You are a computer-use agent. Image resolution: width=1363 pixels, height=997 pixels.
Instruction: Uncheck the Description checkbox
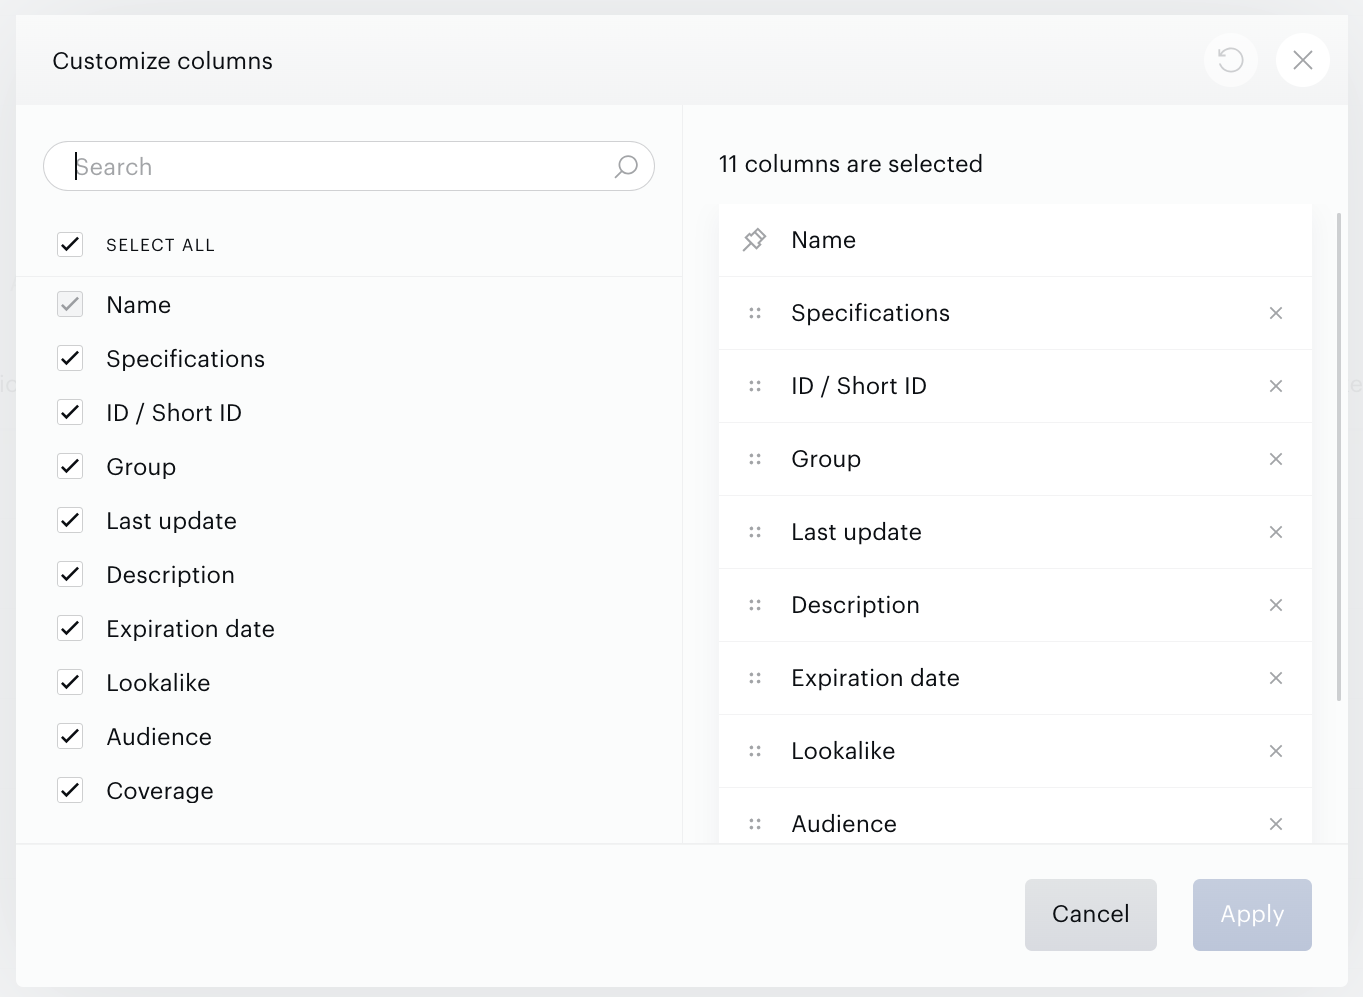pos(70,574)
